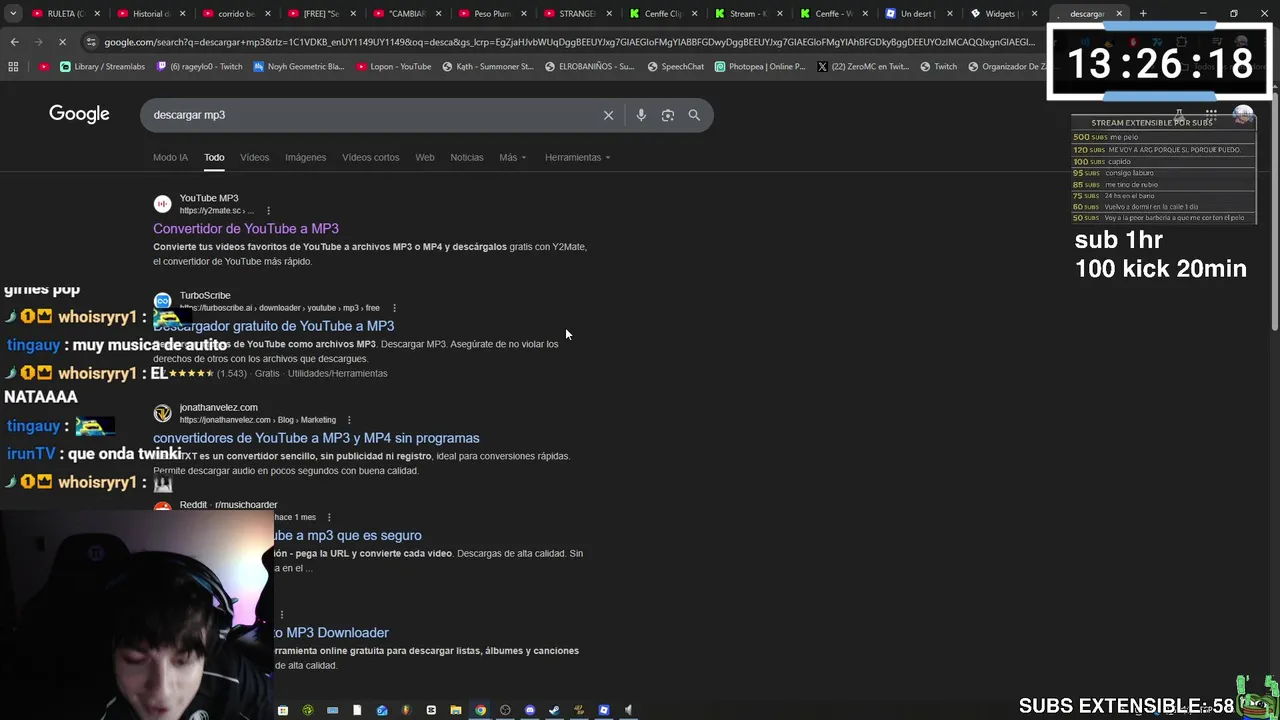Go to Google home via logo
Image resolution: width=1280 pixels, height=720 pixels.
[79, 114]
